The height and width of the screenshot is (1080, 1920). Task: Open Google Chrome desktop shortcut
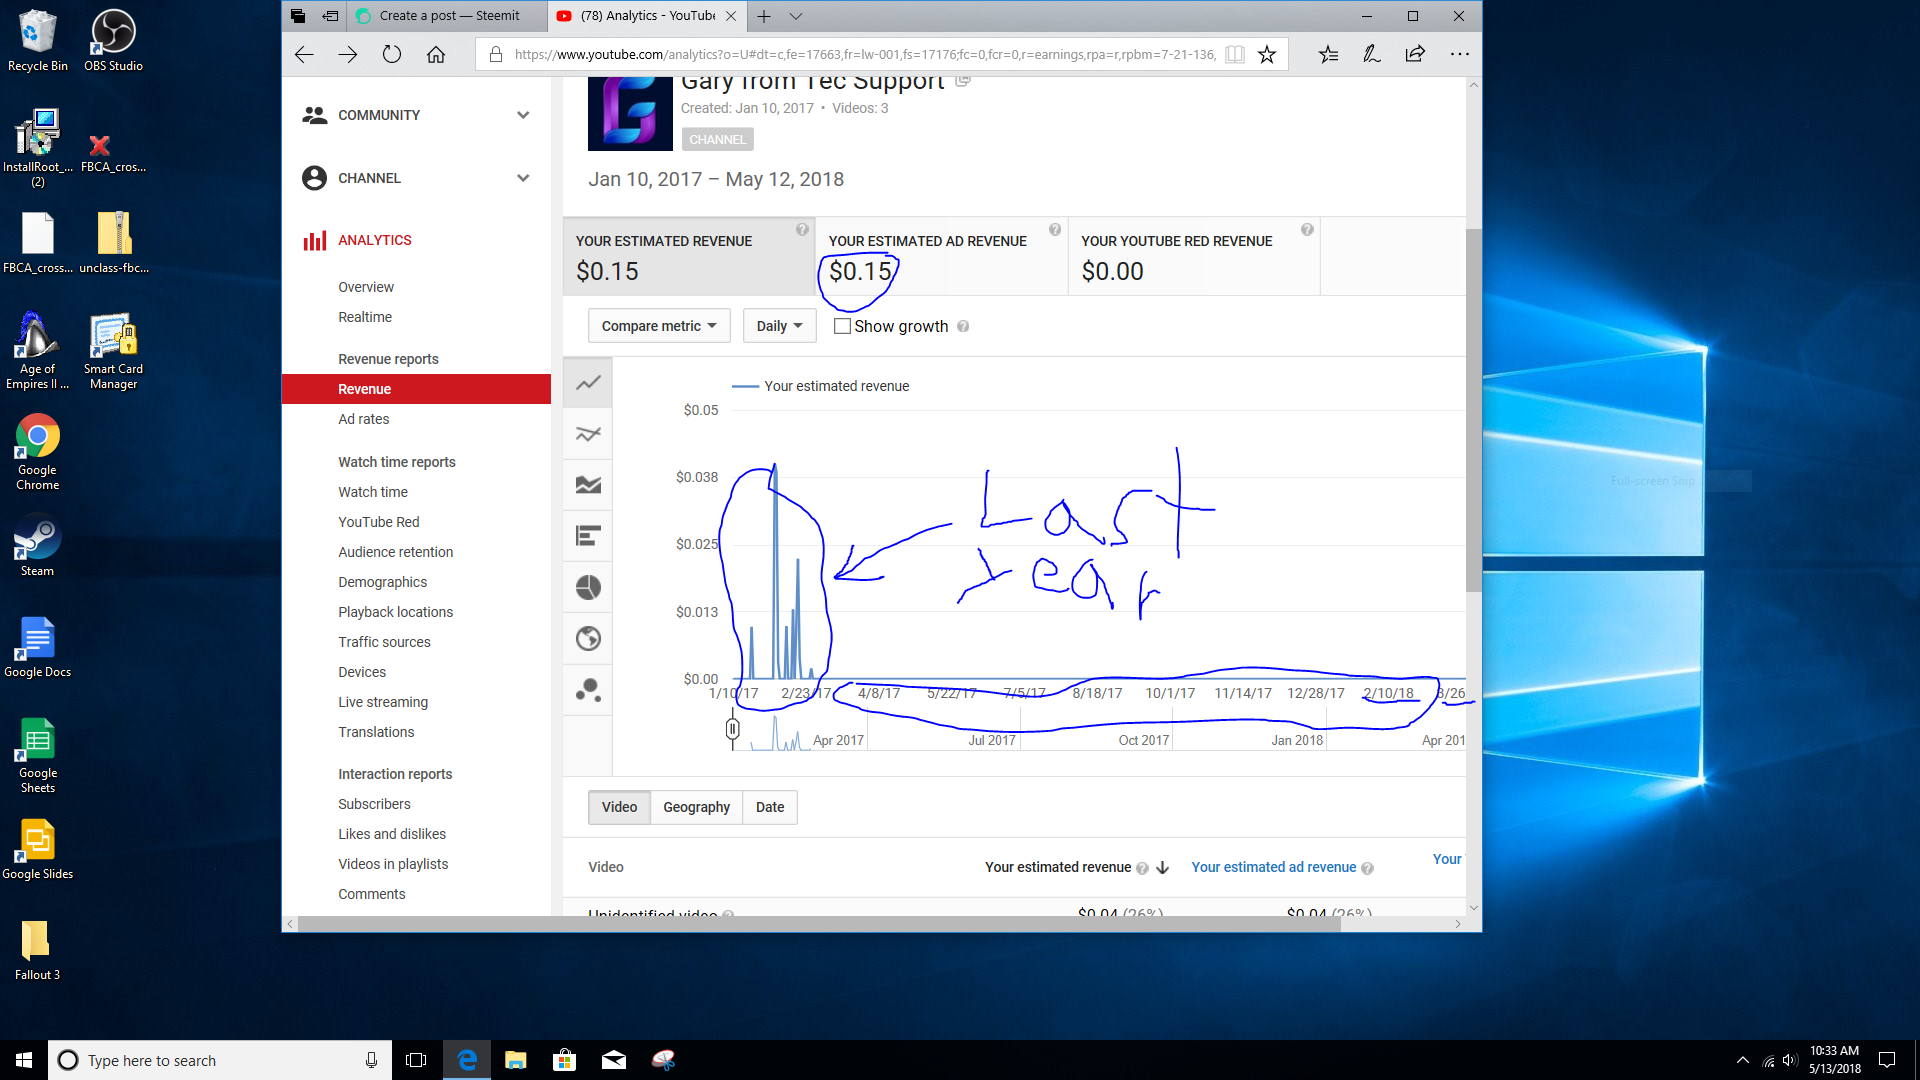37,452
